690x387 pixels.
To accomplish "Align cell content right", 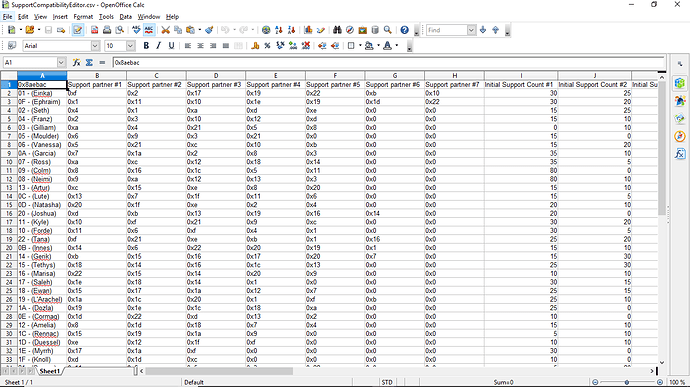I will click(213, 45).
